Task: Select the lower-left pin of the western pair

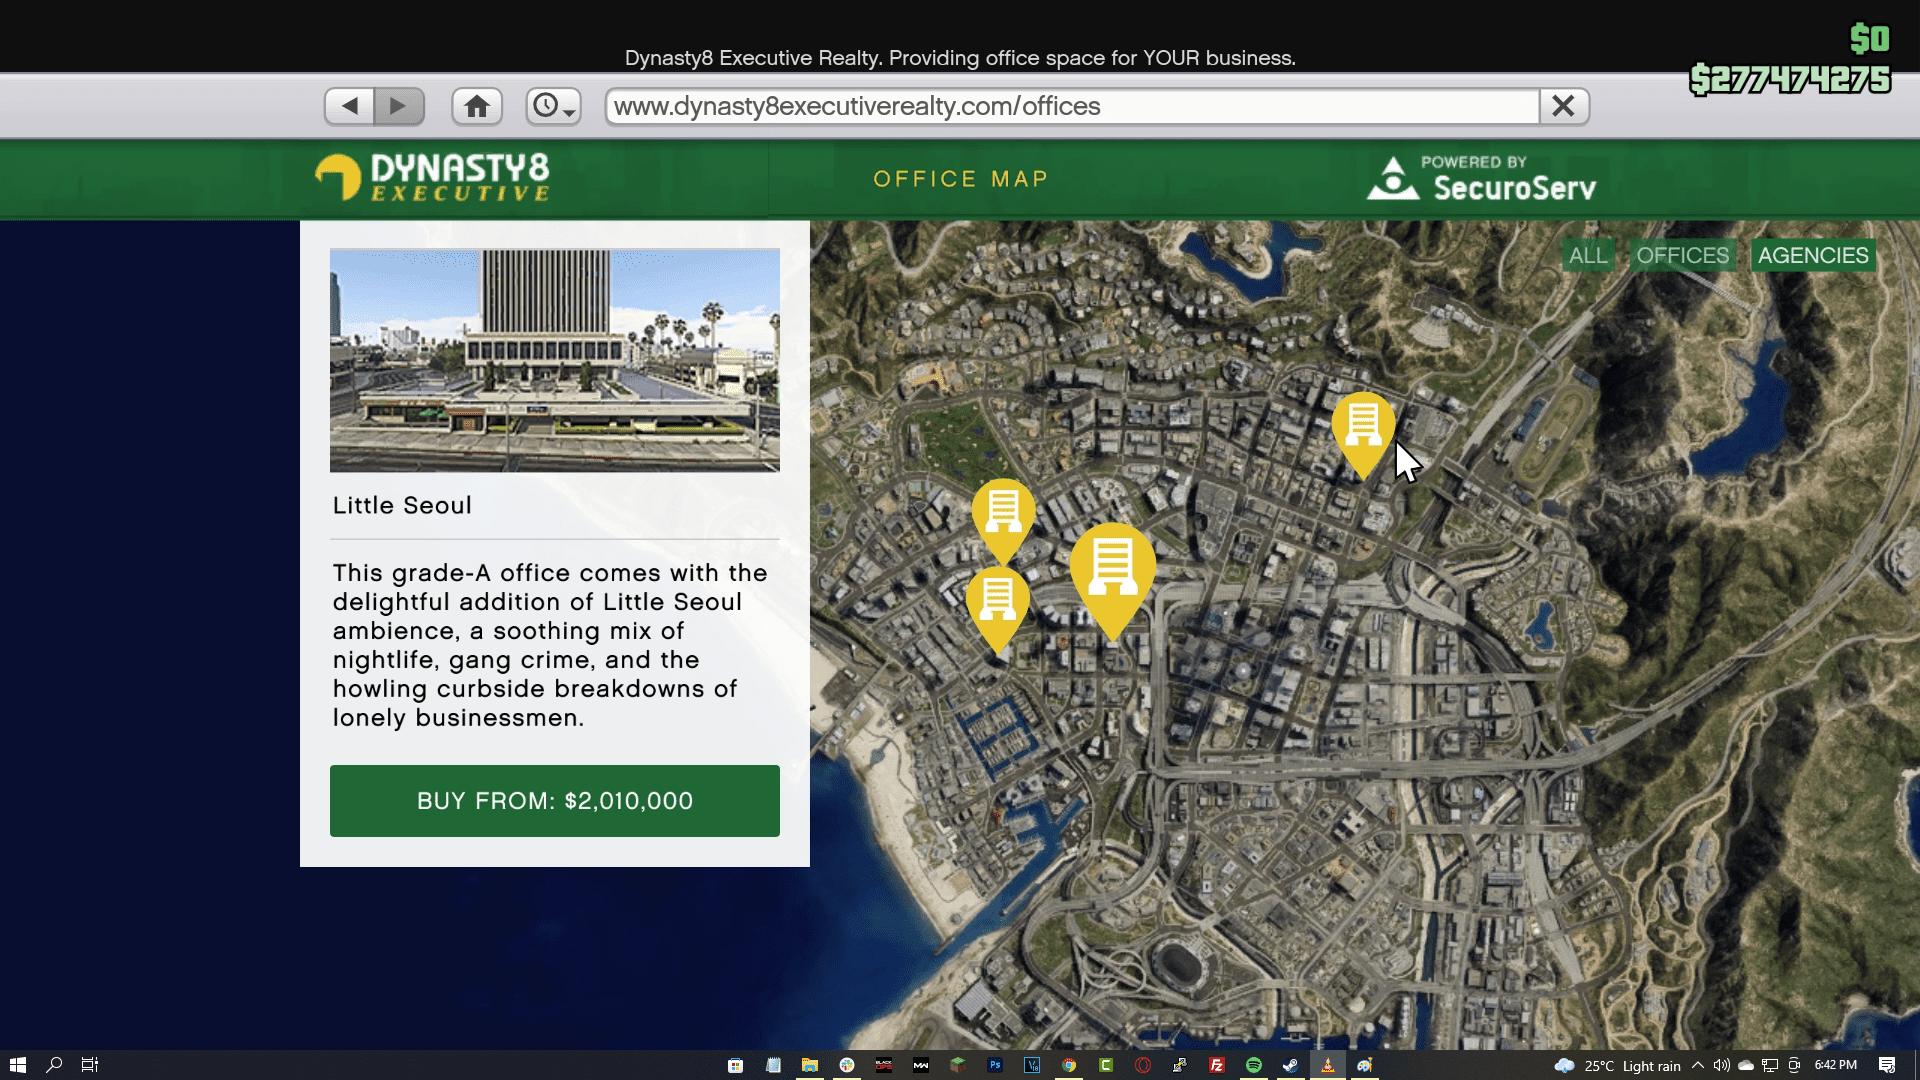Action: click(x=997, y=601)
